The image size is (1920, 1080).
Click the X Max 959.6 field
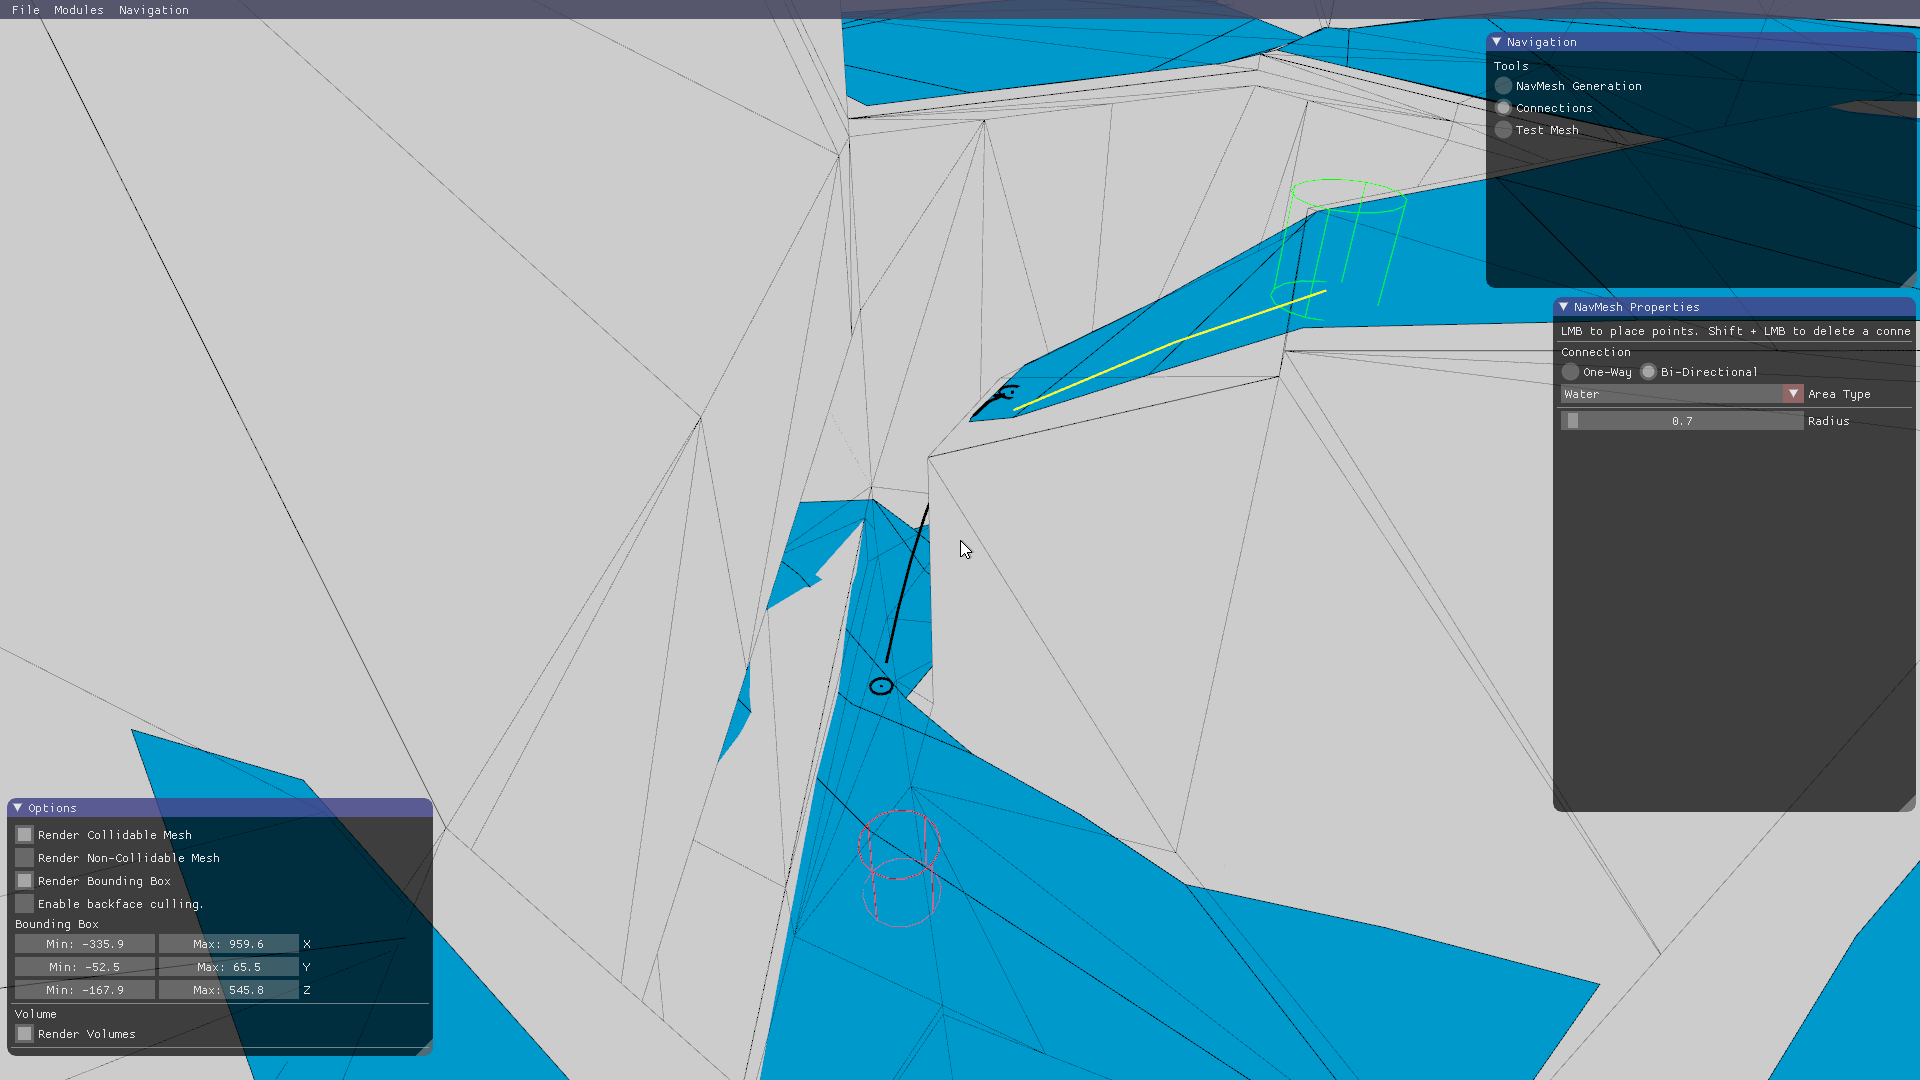tap(229, 944)
